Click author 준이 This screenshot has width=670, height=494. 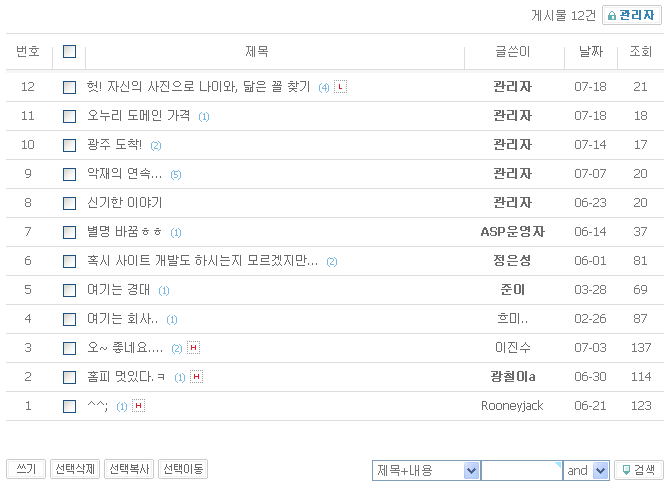(512, 290)
